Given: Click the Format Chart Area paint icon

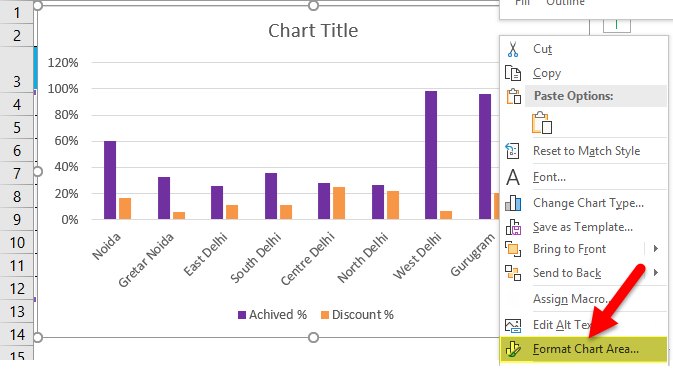Looking at the screenshot, I should tap(513, 349).
